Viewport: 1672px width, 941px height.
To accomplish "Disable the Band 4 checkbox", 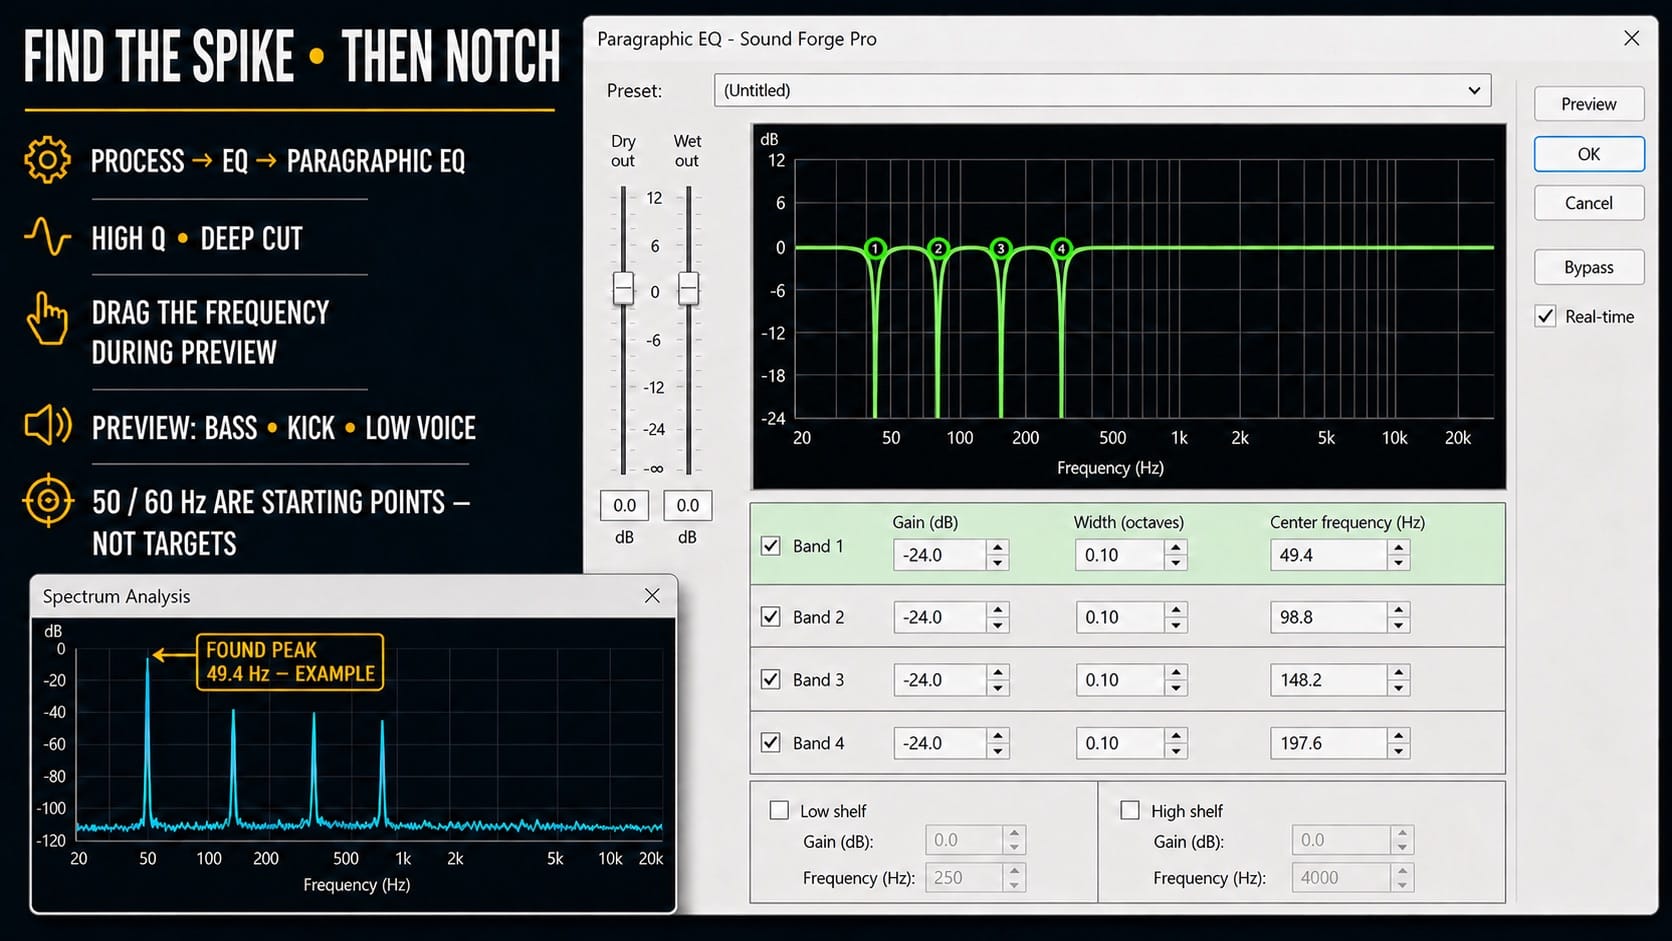I will click(771, 743).
